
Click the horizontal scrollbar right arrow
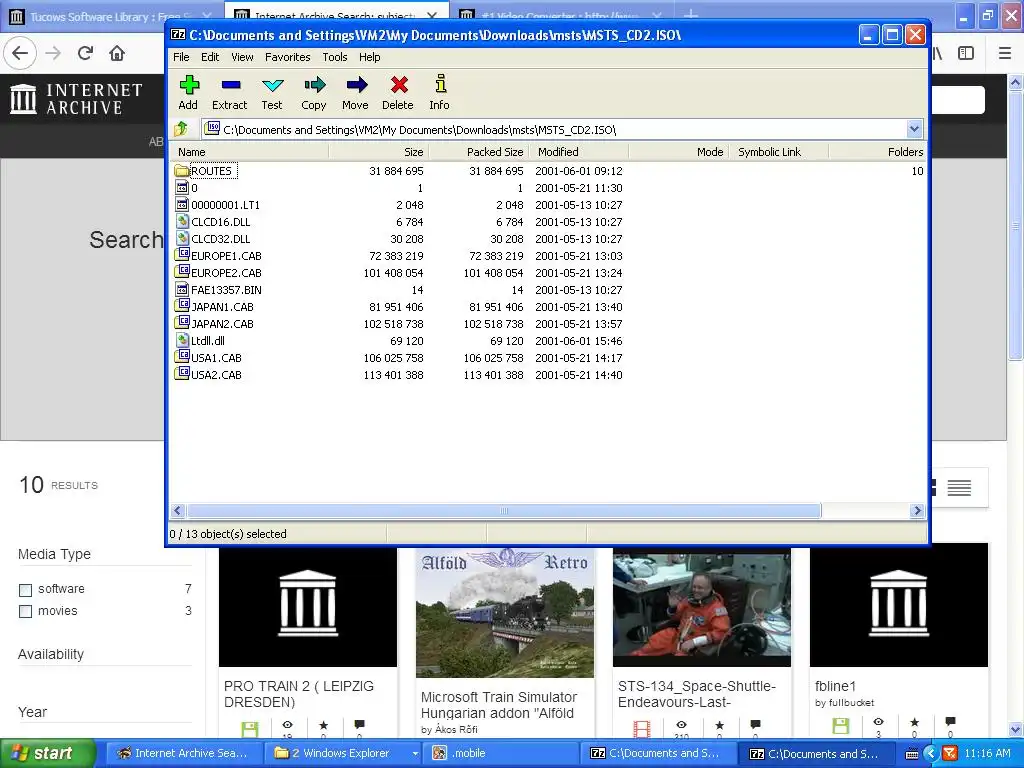pos(917,511)
